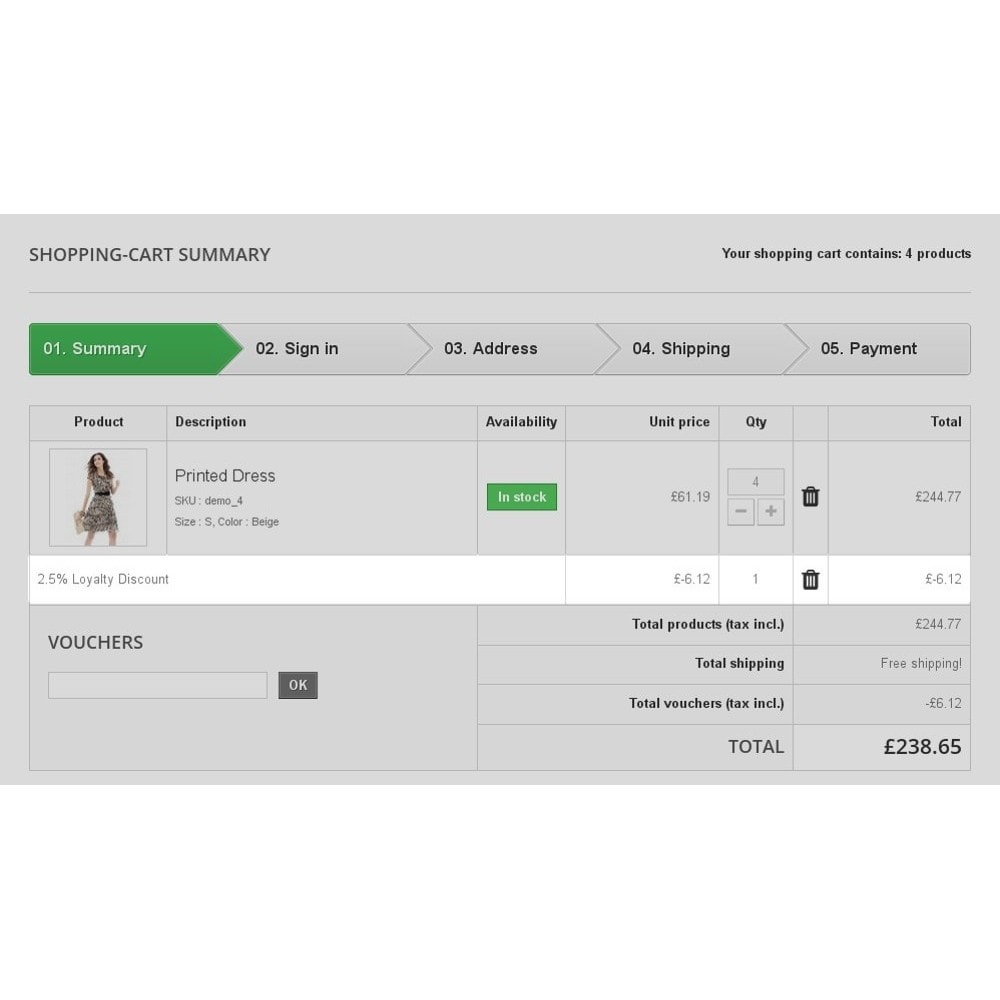
Task: Click the 2.5% Loyalty Discount label
Action: pos(103,579)
